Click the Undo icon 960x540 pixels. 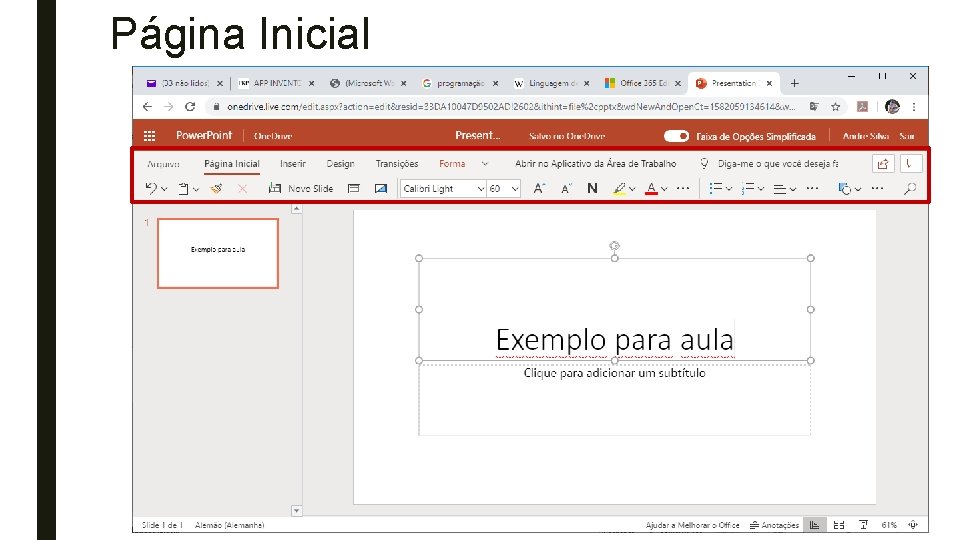click(x=151, y=189)
